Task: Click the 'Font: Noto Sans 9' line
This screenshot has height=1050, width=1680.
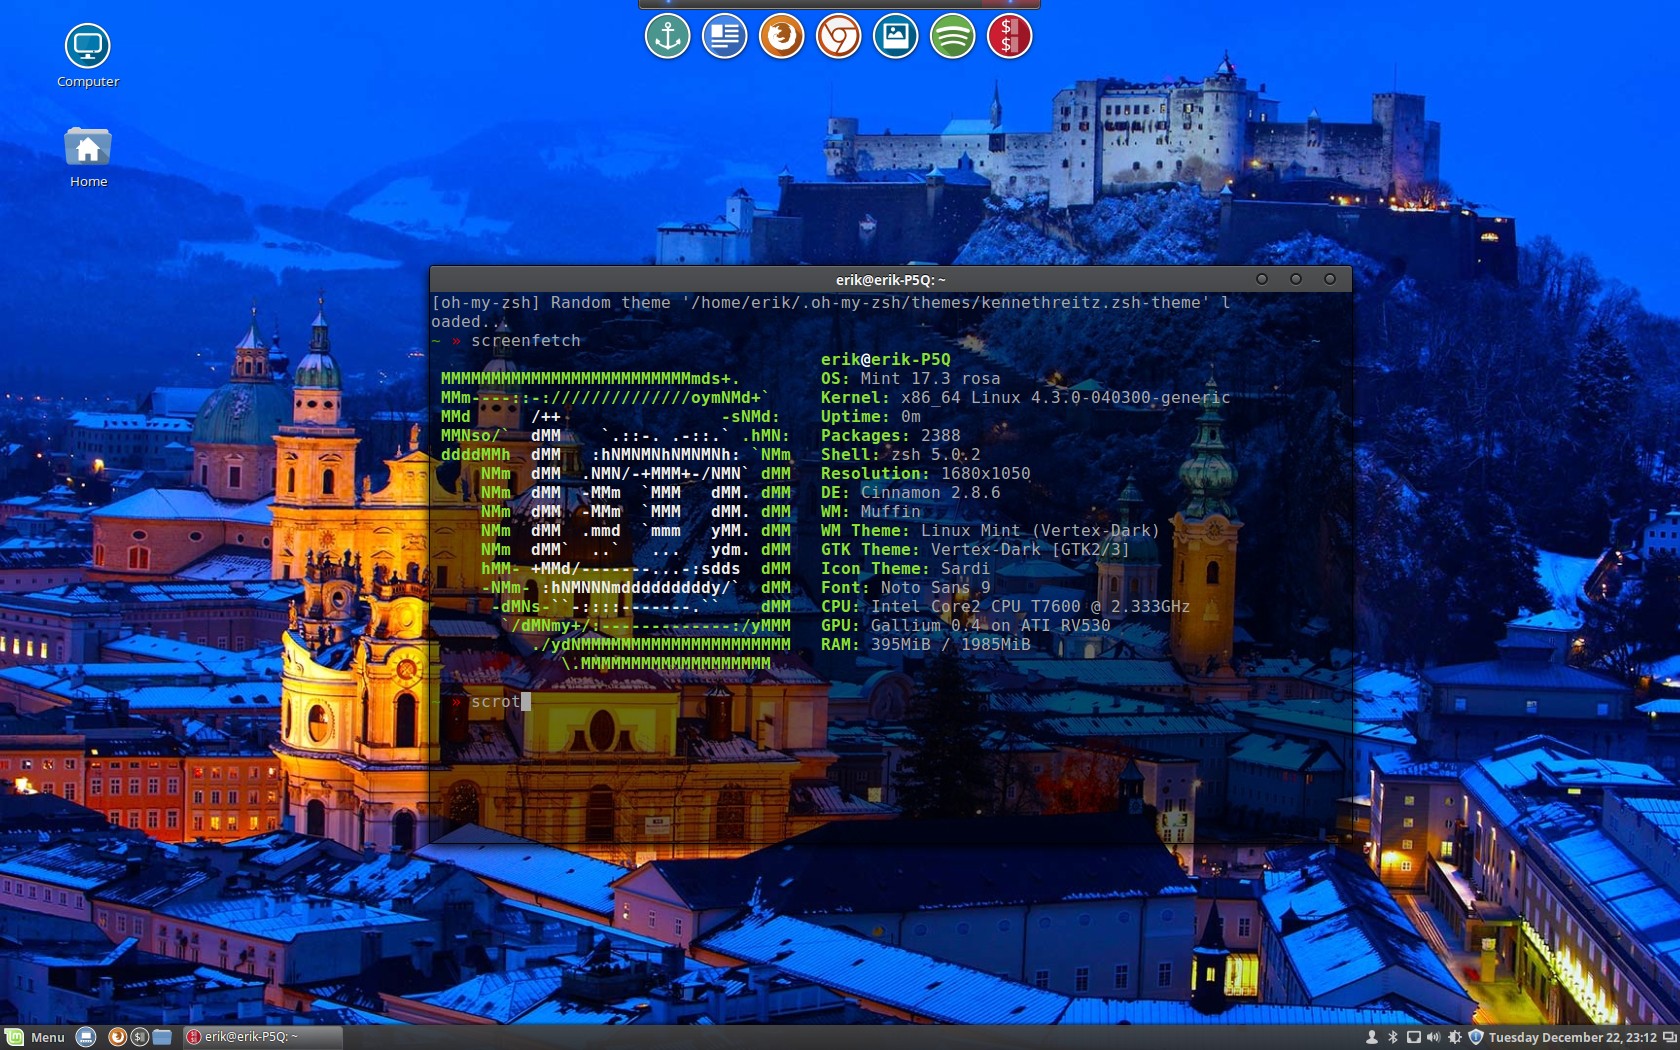Action: (906, 588)
